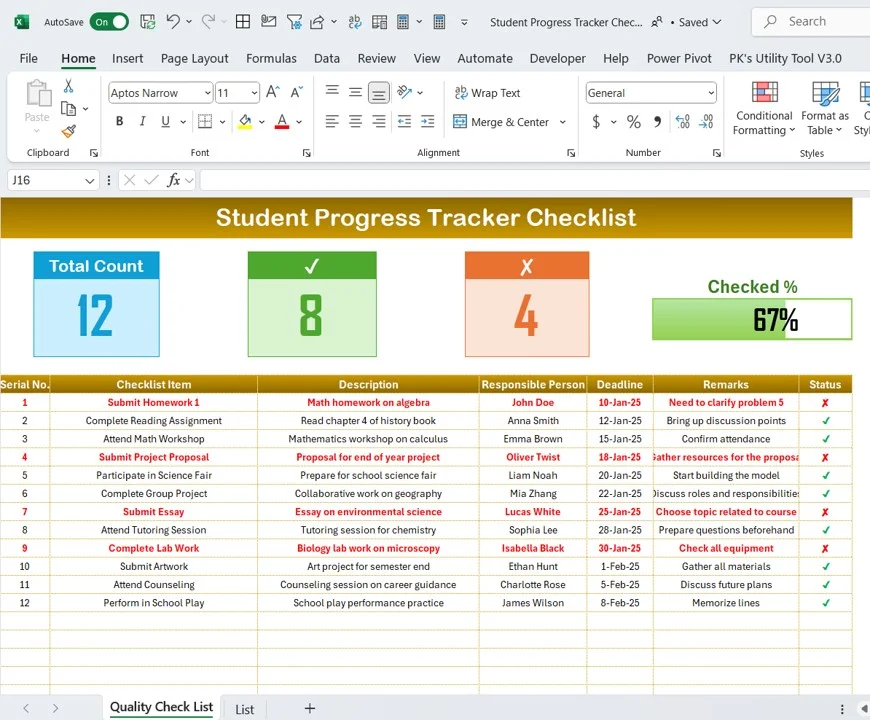Click the Copy icon
Screen dimensions: 870x720
click(x=68, y=109)
